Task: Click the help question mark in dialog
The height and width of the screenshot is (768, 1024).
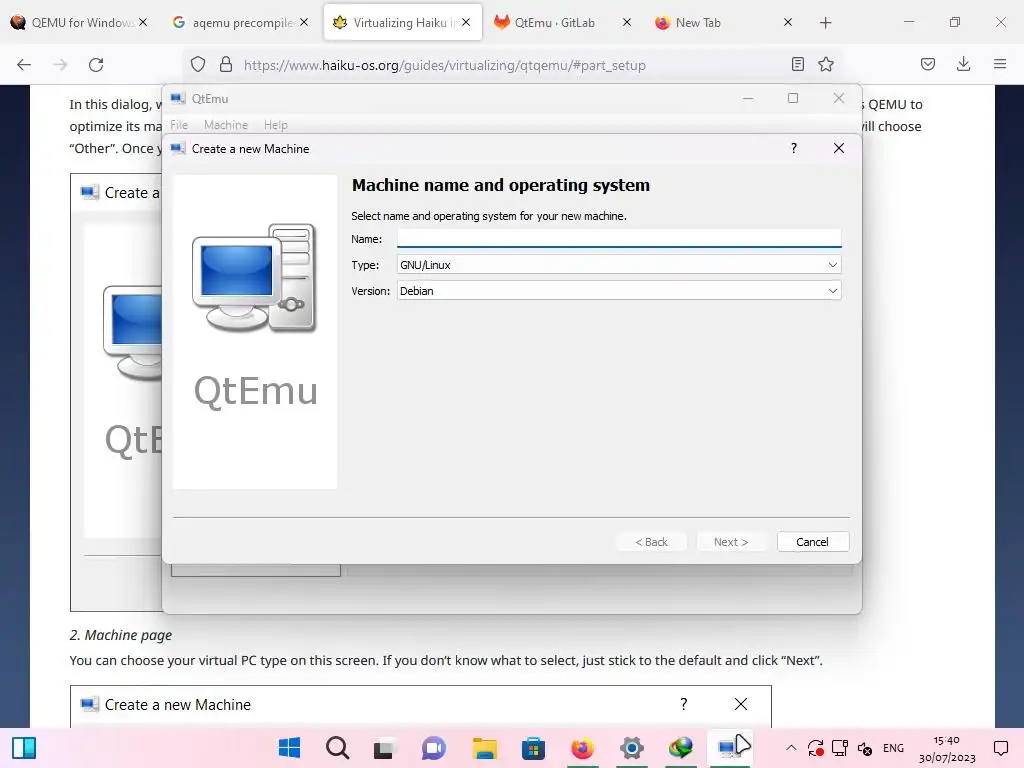Action: coord(793,148)
